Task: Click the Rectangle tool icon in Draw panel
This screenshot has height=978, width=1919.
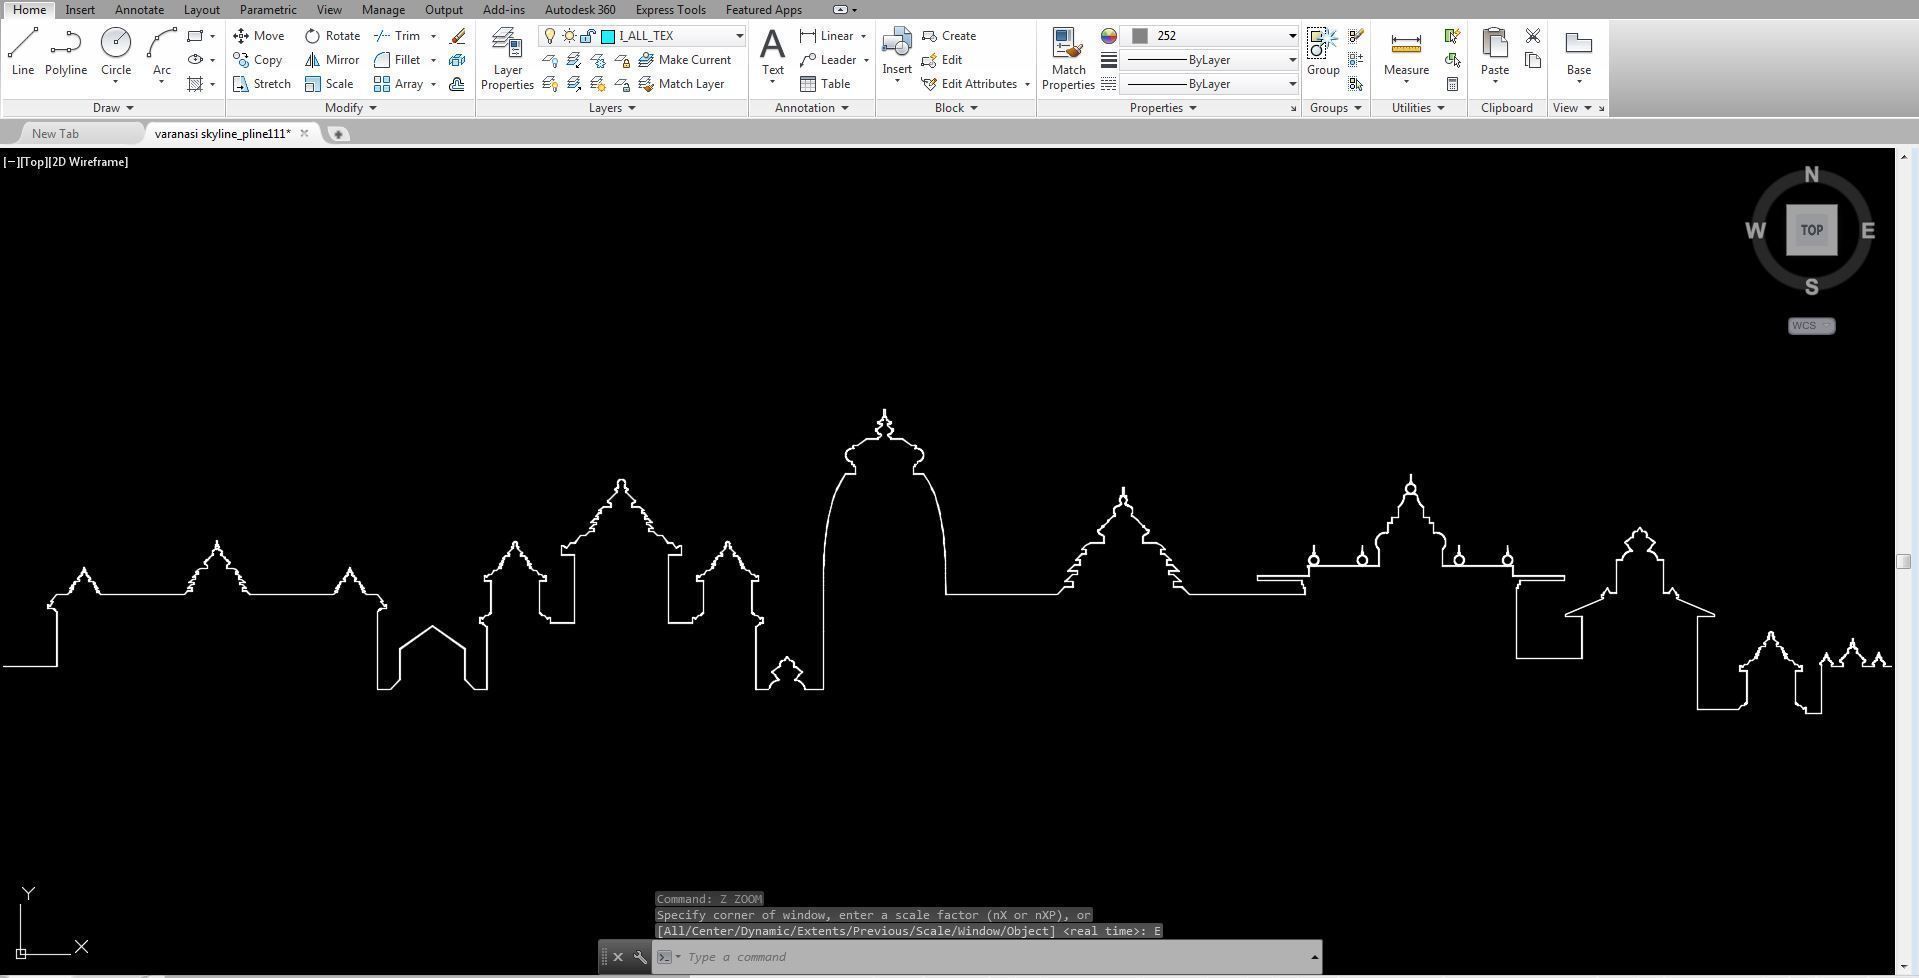Action: (x=195, y=36)
